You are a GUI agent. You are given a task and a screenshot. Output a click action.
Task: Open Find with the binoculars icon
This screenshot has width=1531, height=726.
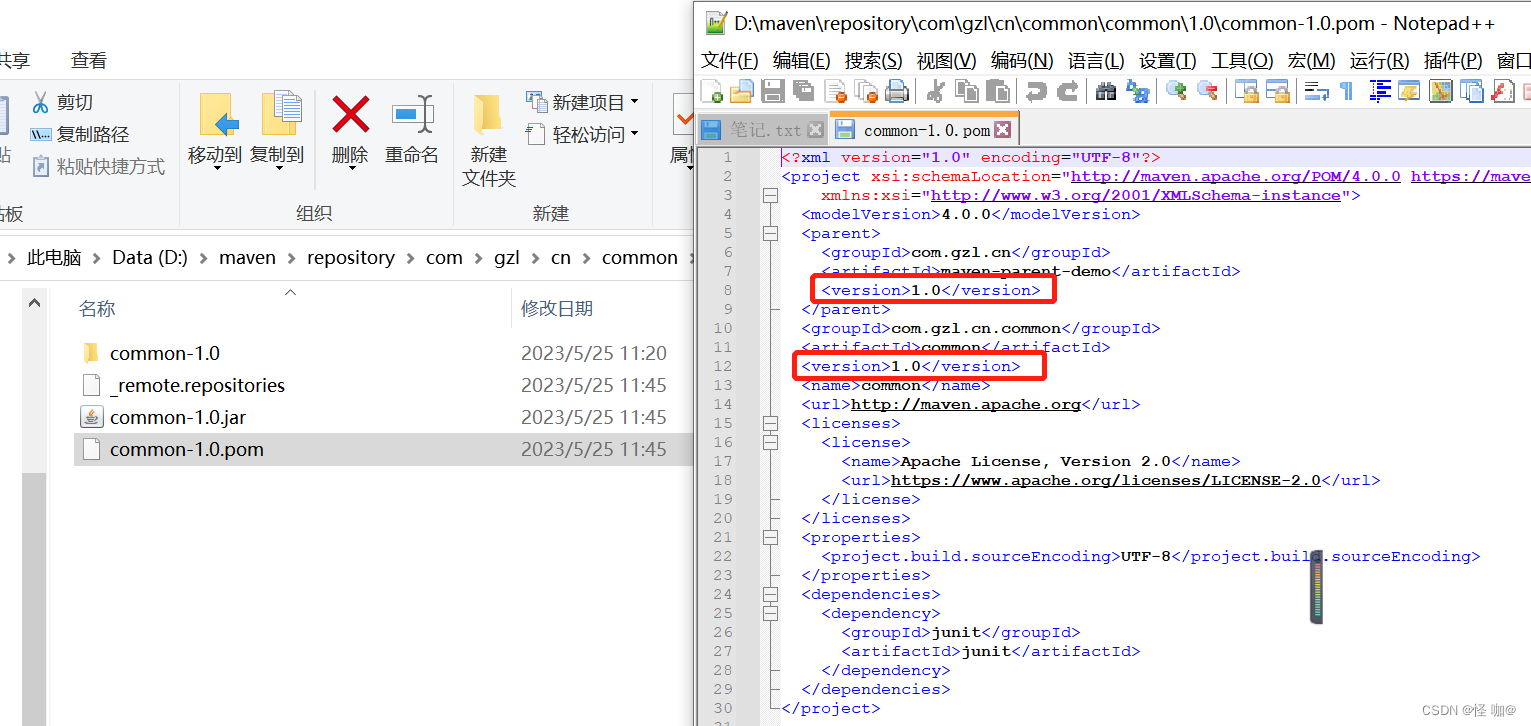[1106, 91]
